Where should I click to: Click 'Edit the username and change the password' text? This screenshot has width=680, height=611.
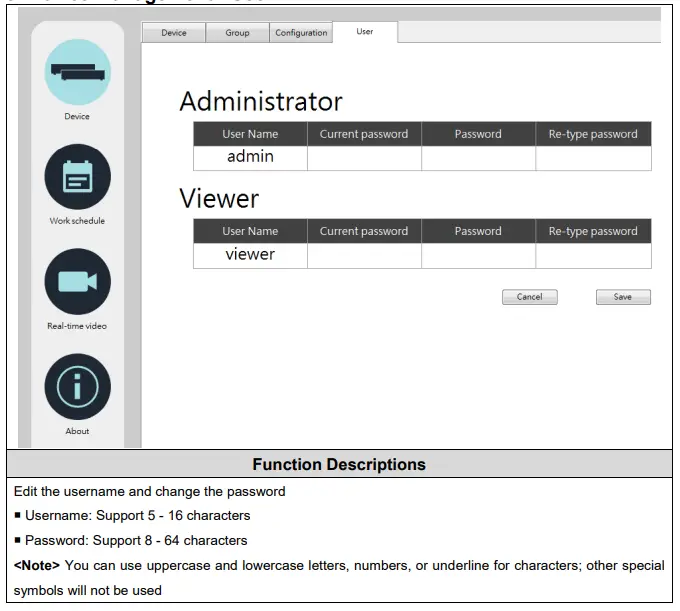(150, 491)
